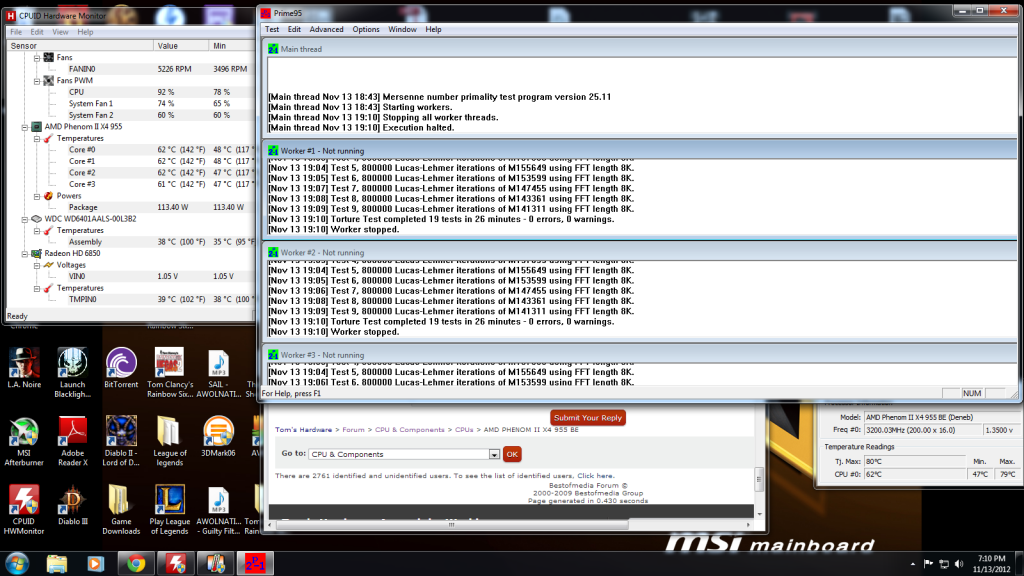
Task: Open the network tray icon
Action: point(944,564)
